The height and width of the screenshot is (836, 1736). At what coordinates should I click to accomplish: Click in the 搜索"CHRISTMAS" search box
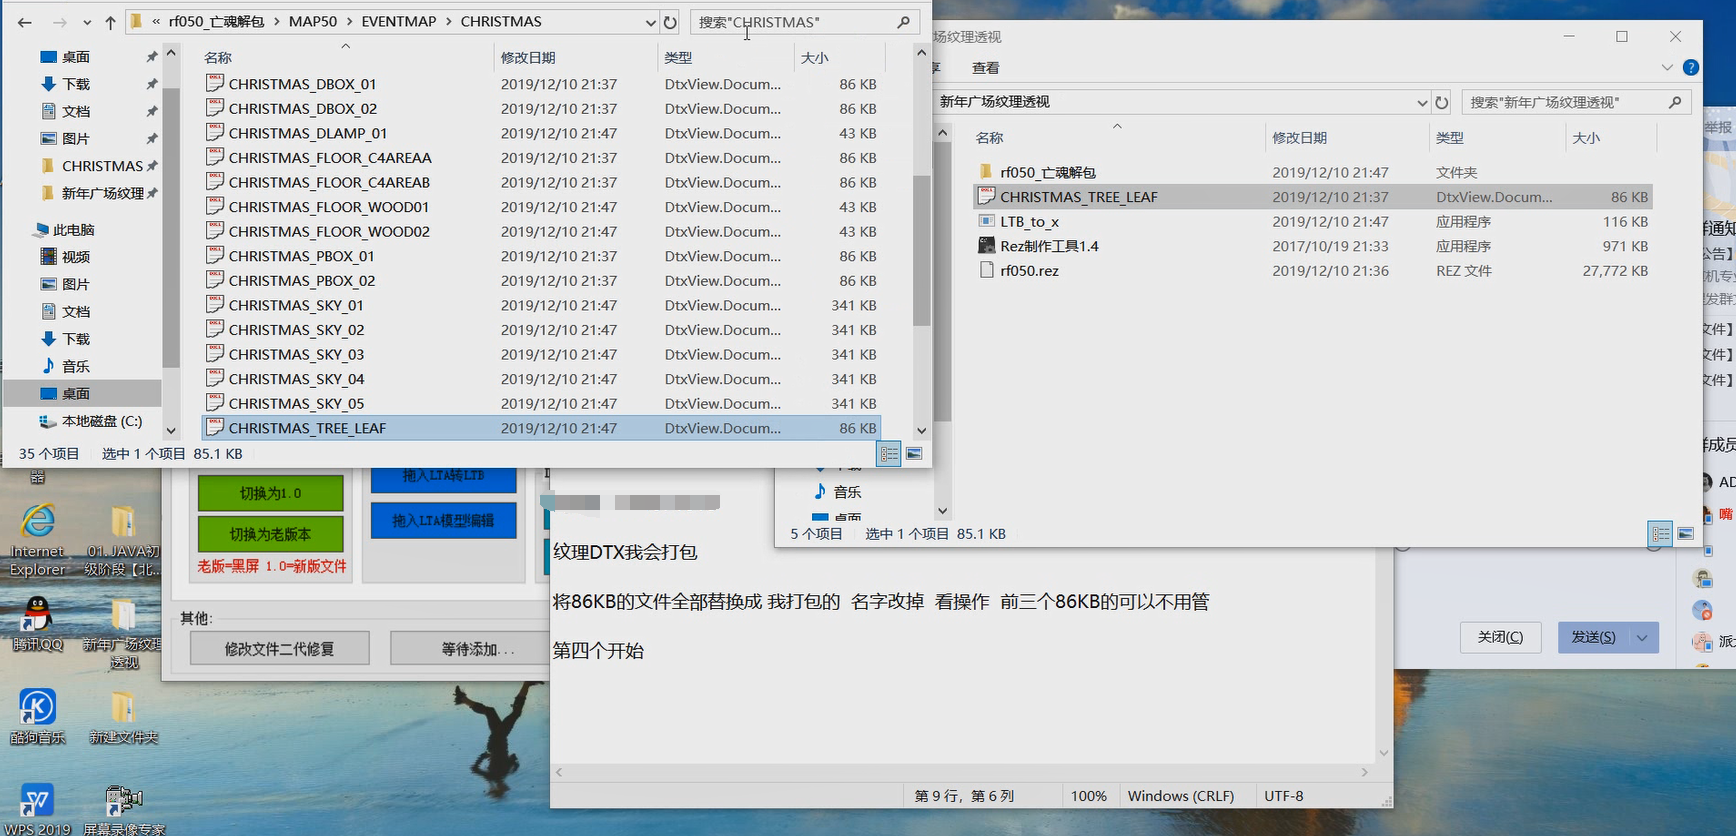[795, 22]
